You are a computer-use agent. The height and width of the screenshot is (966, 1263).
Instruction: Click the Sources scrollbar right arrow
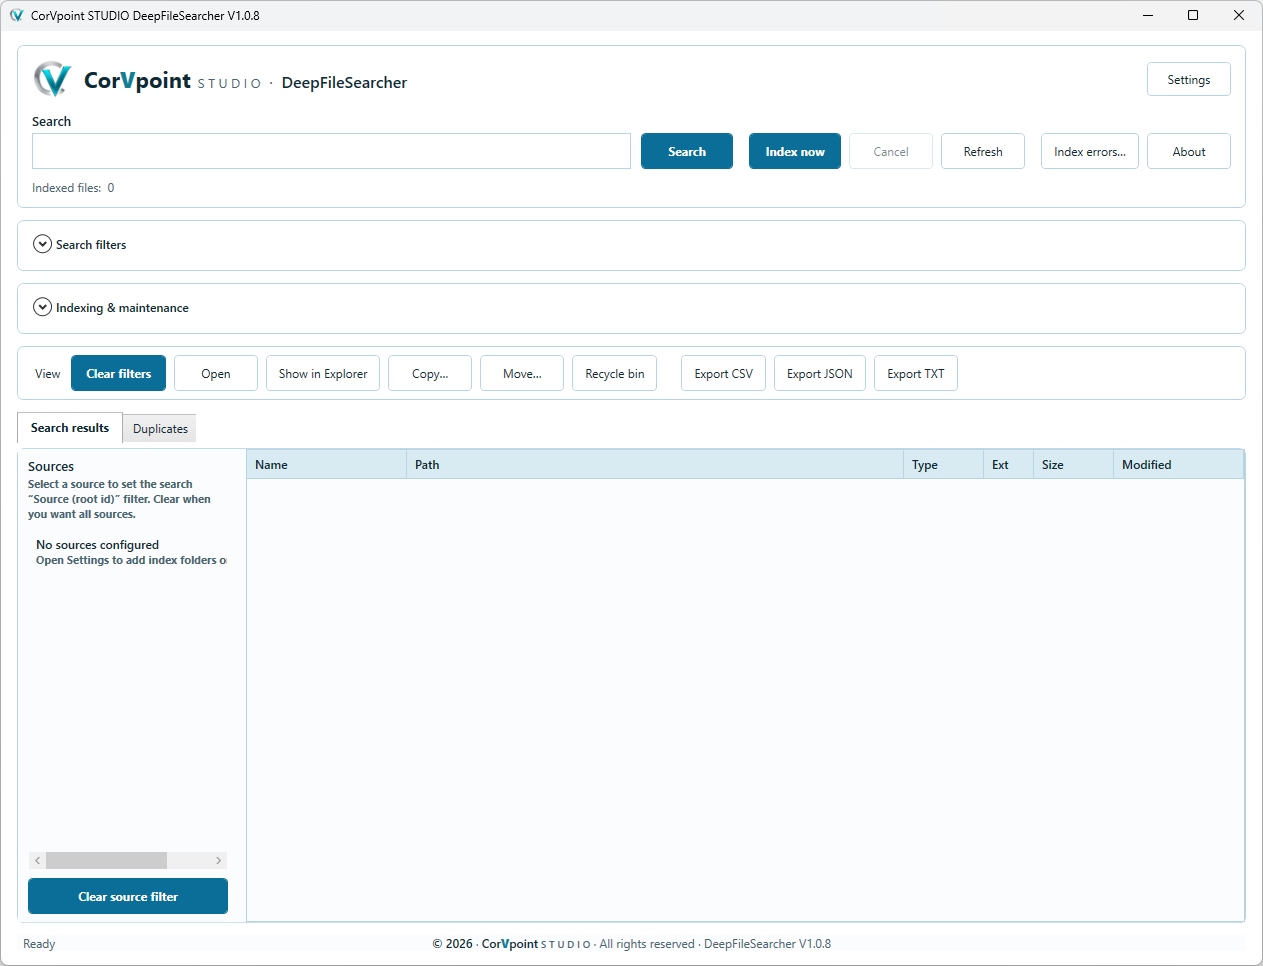[218, 860]
